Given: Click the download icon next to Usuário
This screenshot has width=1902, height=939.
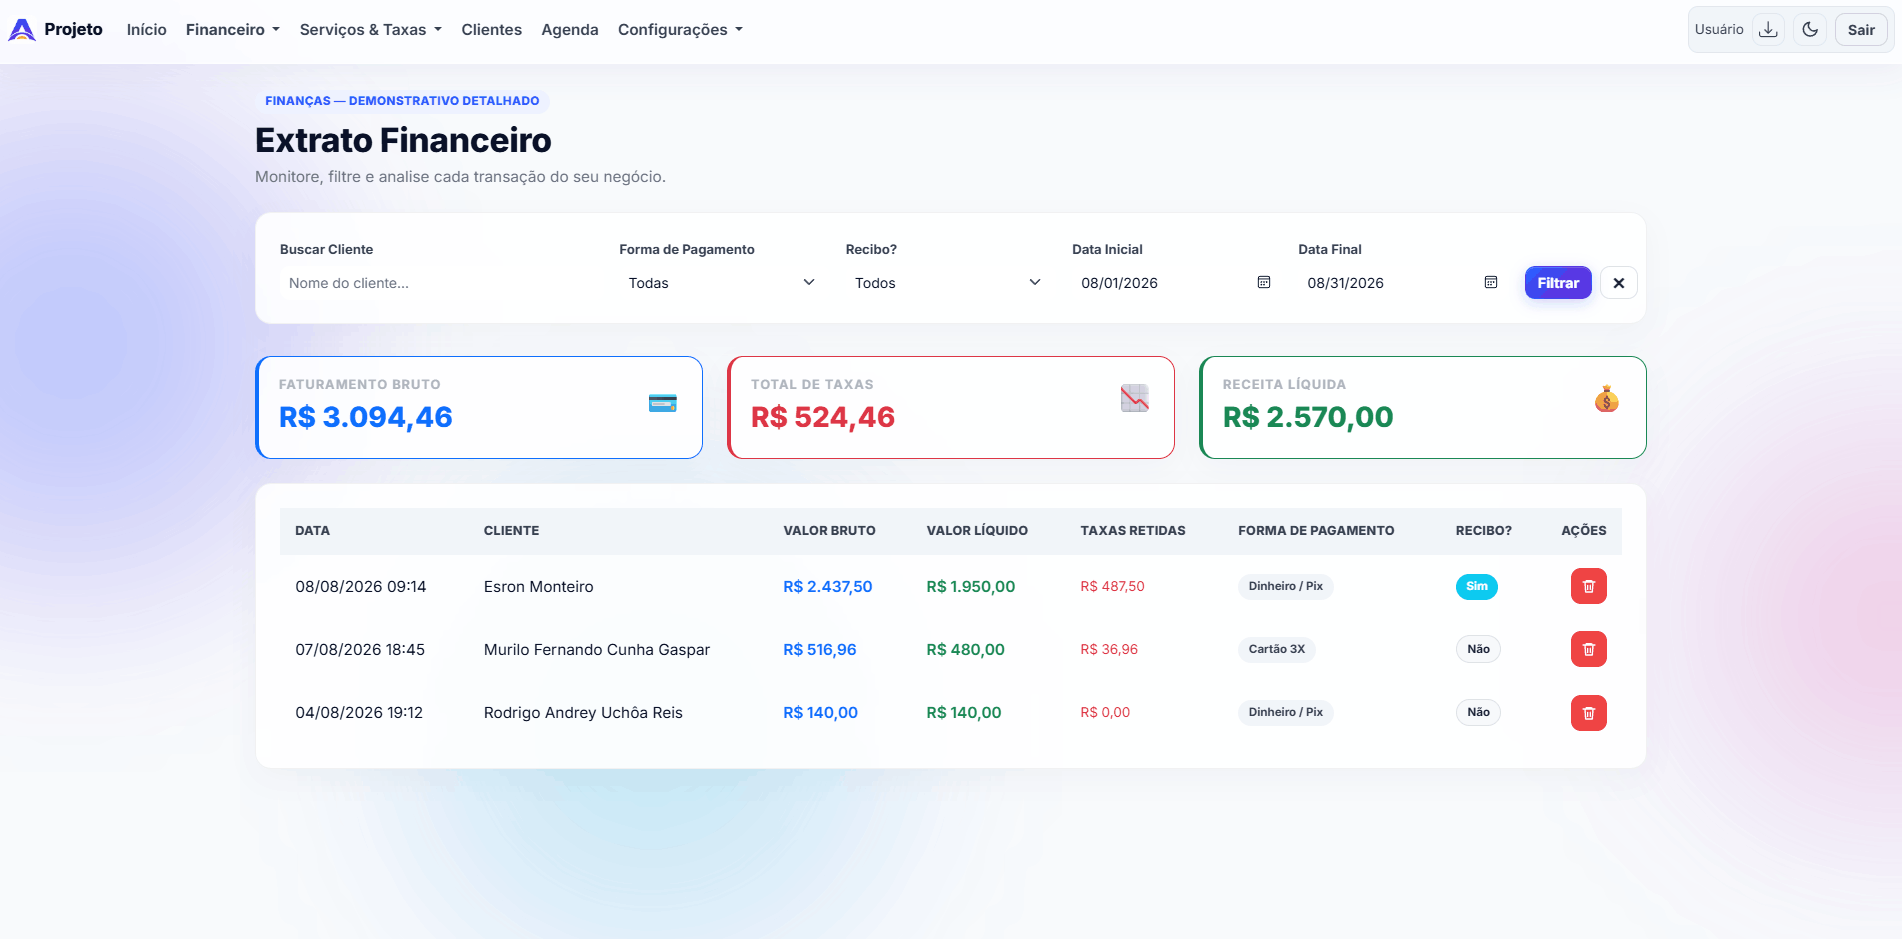Looking at the screenshot, I should (x=1768, y=29).
